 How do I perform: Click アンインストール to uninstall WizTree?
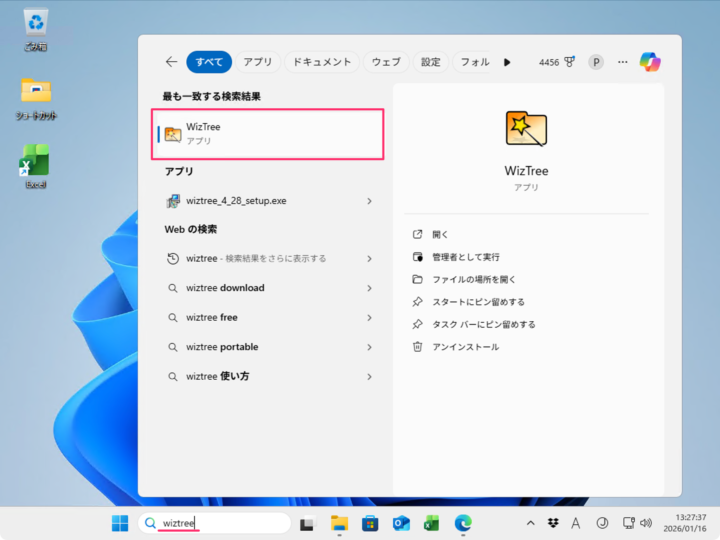465,347
